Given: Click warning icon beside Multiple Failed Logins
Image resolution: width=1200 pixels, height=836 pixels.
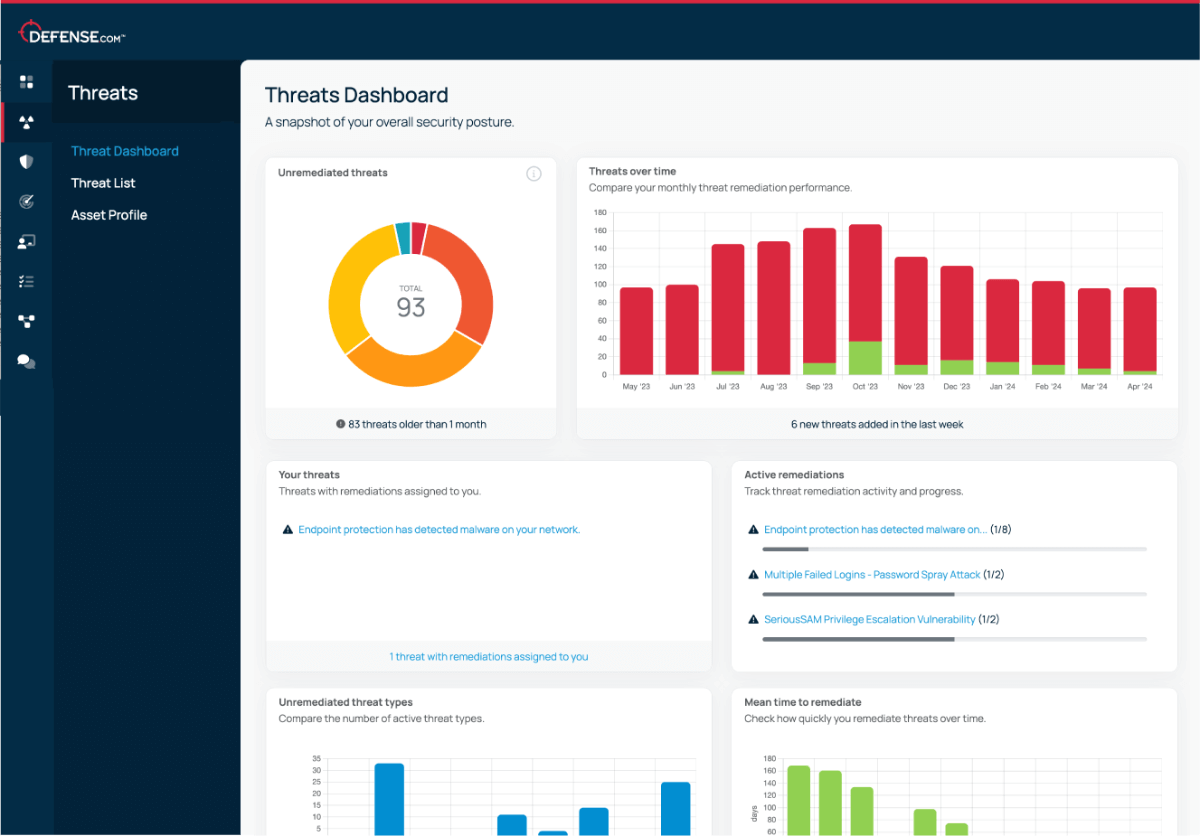Looking at the screenshot, I should click(x=754, y=575).
